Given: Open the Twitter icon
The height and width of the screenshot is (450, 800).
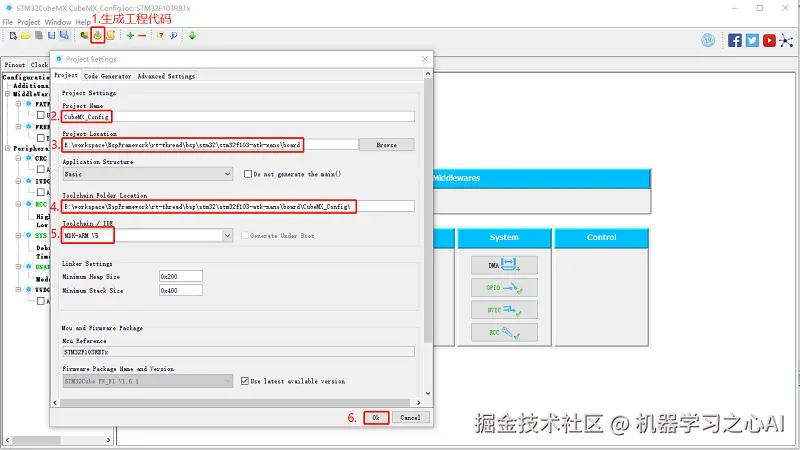Looking at the screenshot, I should point(752,40).
